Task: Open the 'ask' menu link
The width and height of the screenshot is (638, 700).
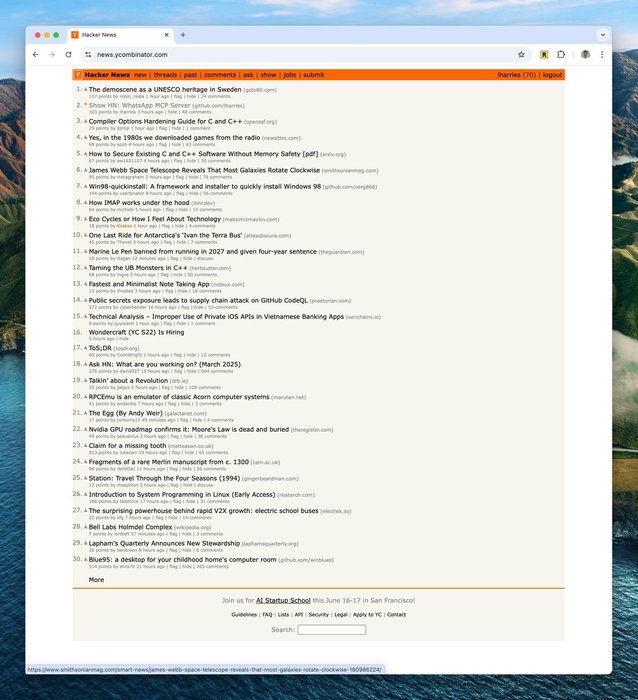Action: [x=248, y=75]
